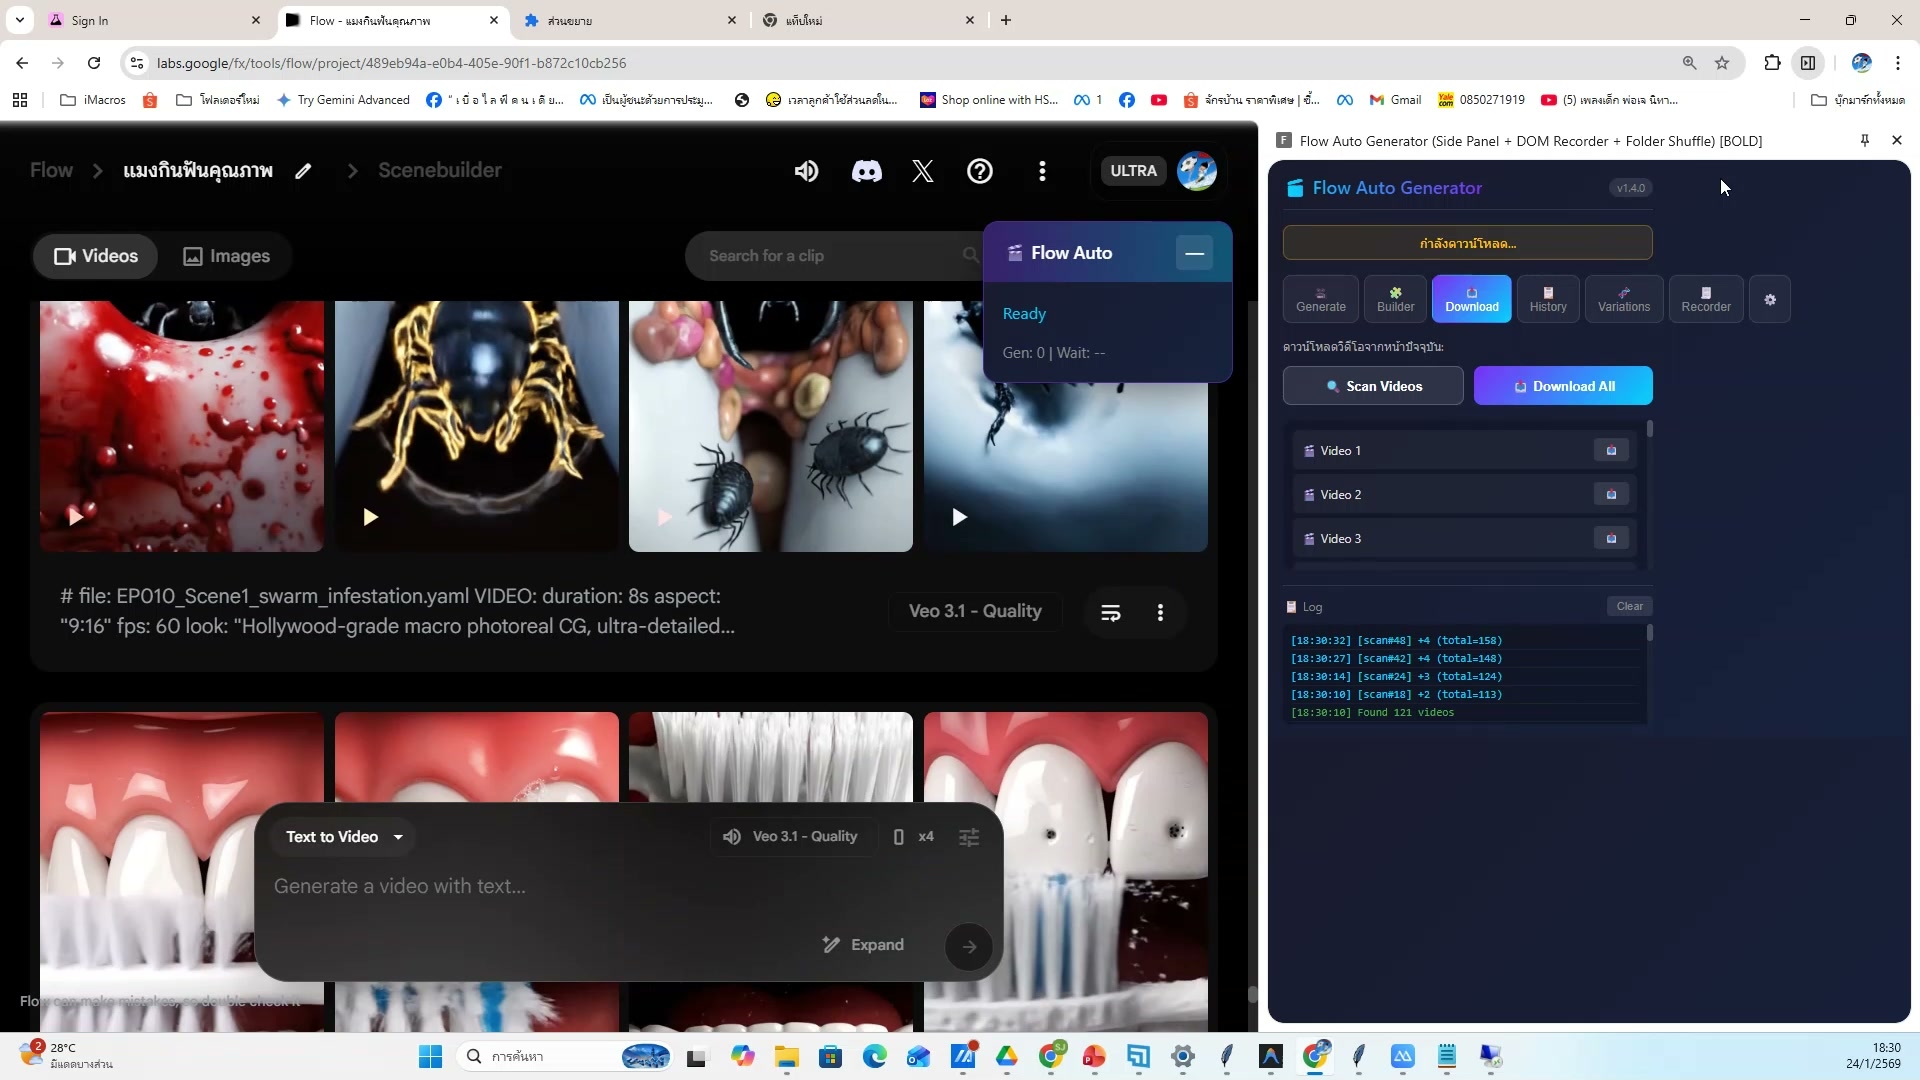Open the Variations panel

(x=1623, y=298)
